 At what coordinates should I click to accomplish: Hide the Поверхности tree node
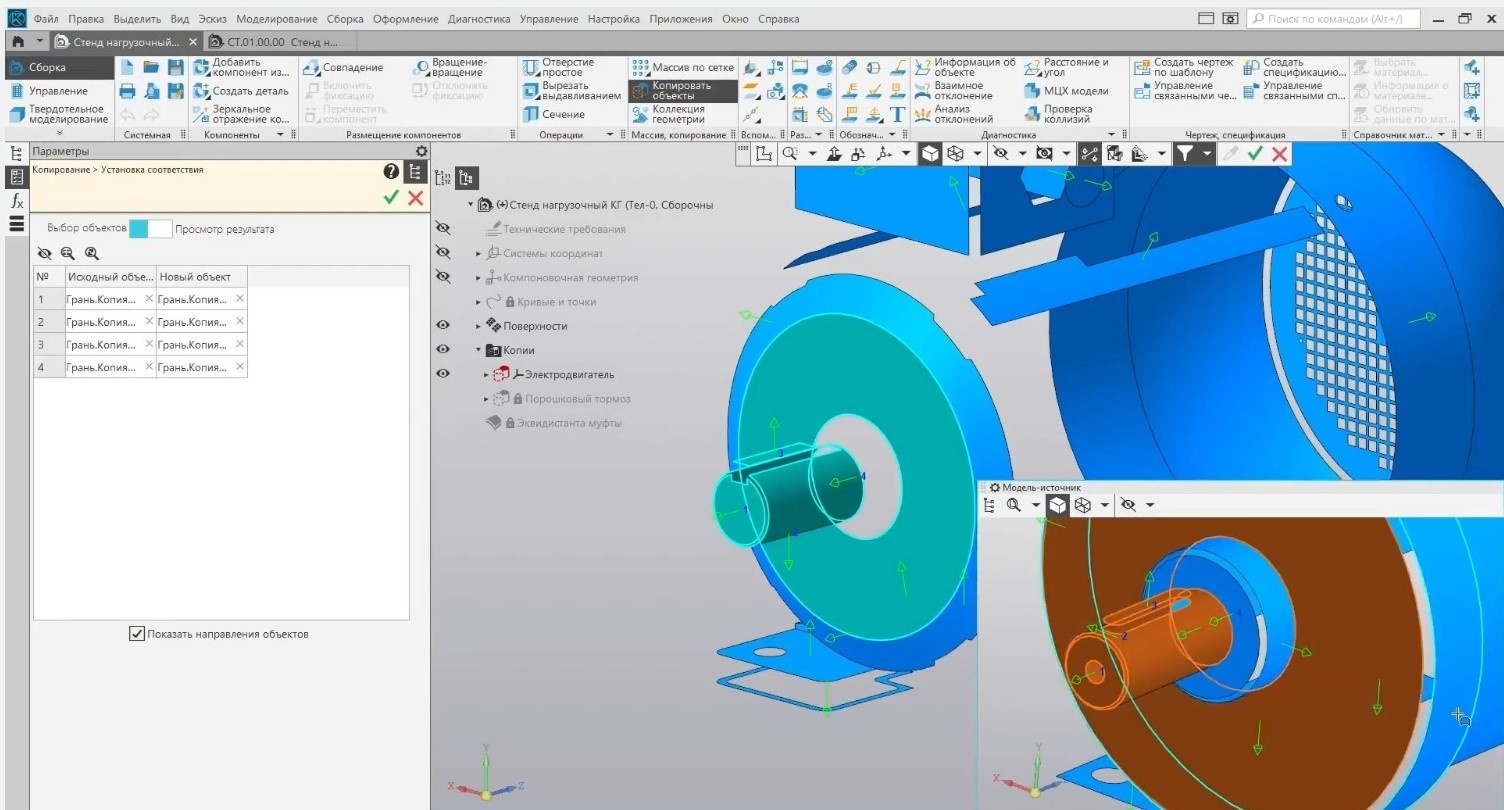click(443, 325)
